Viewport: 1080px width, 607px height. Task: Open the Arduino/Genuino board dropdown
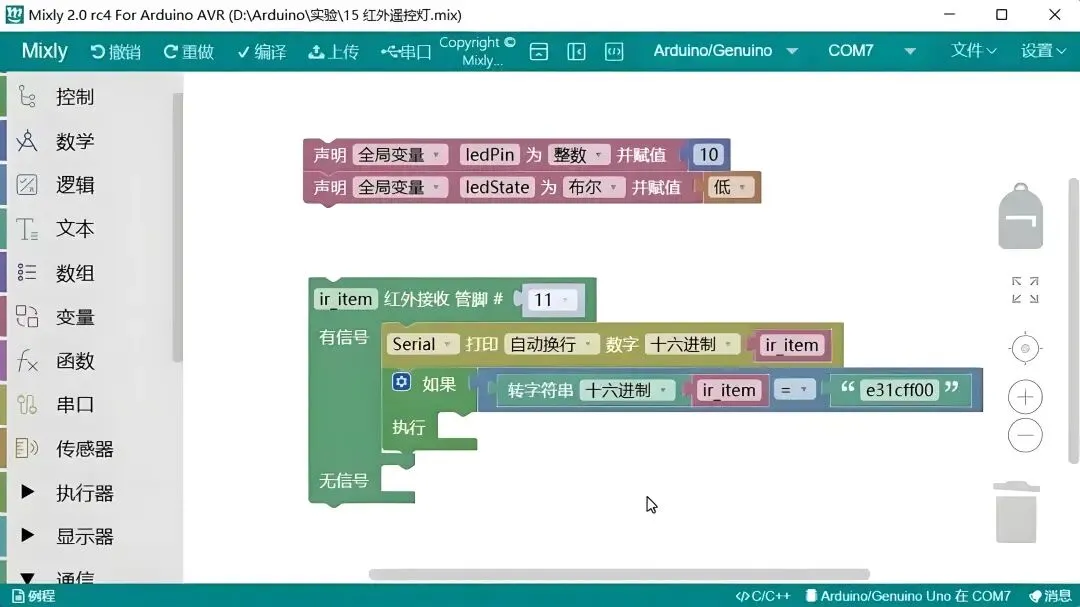pos(726,51)
